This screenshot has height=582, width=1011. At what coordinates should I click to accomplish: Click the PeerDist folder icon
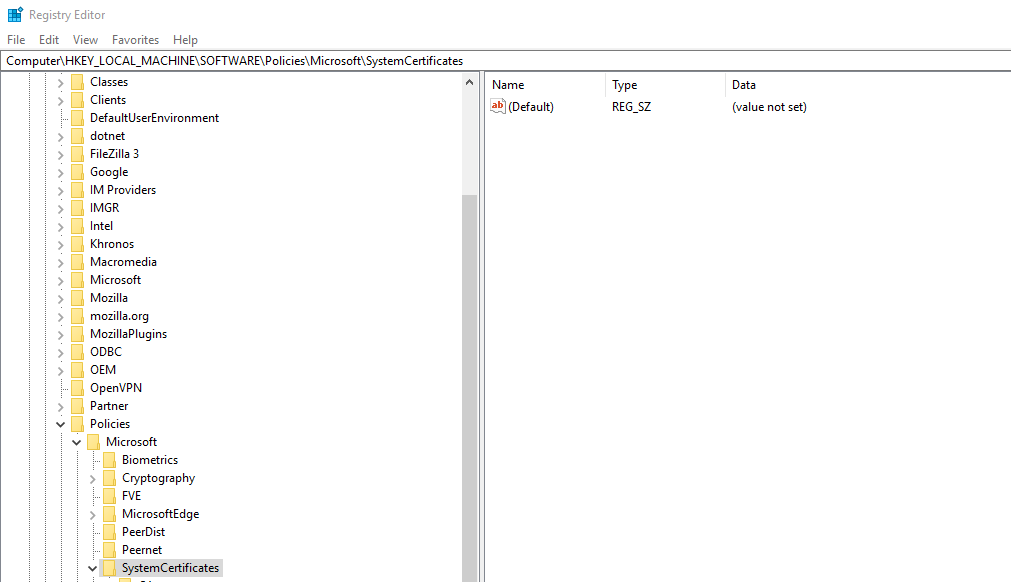click(x=110, y=532)
